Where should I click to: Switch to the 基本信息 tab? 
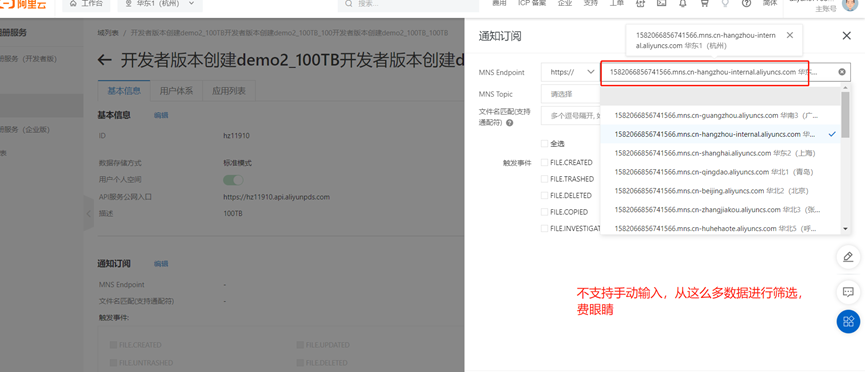(124, 91)
